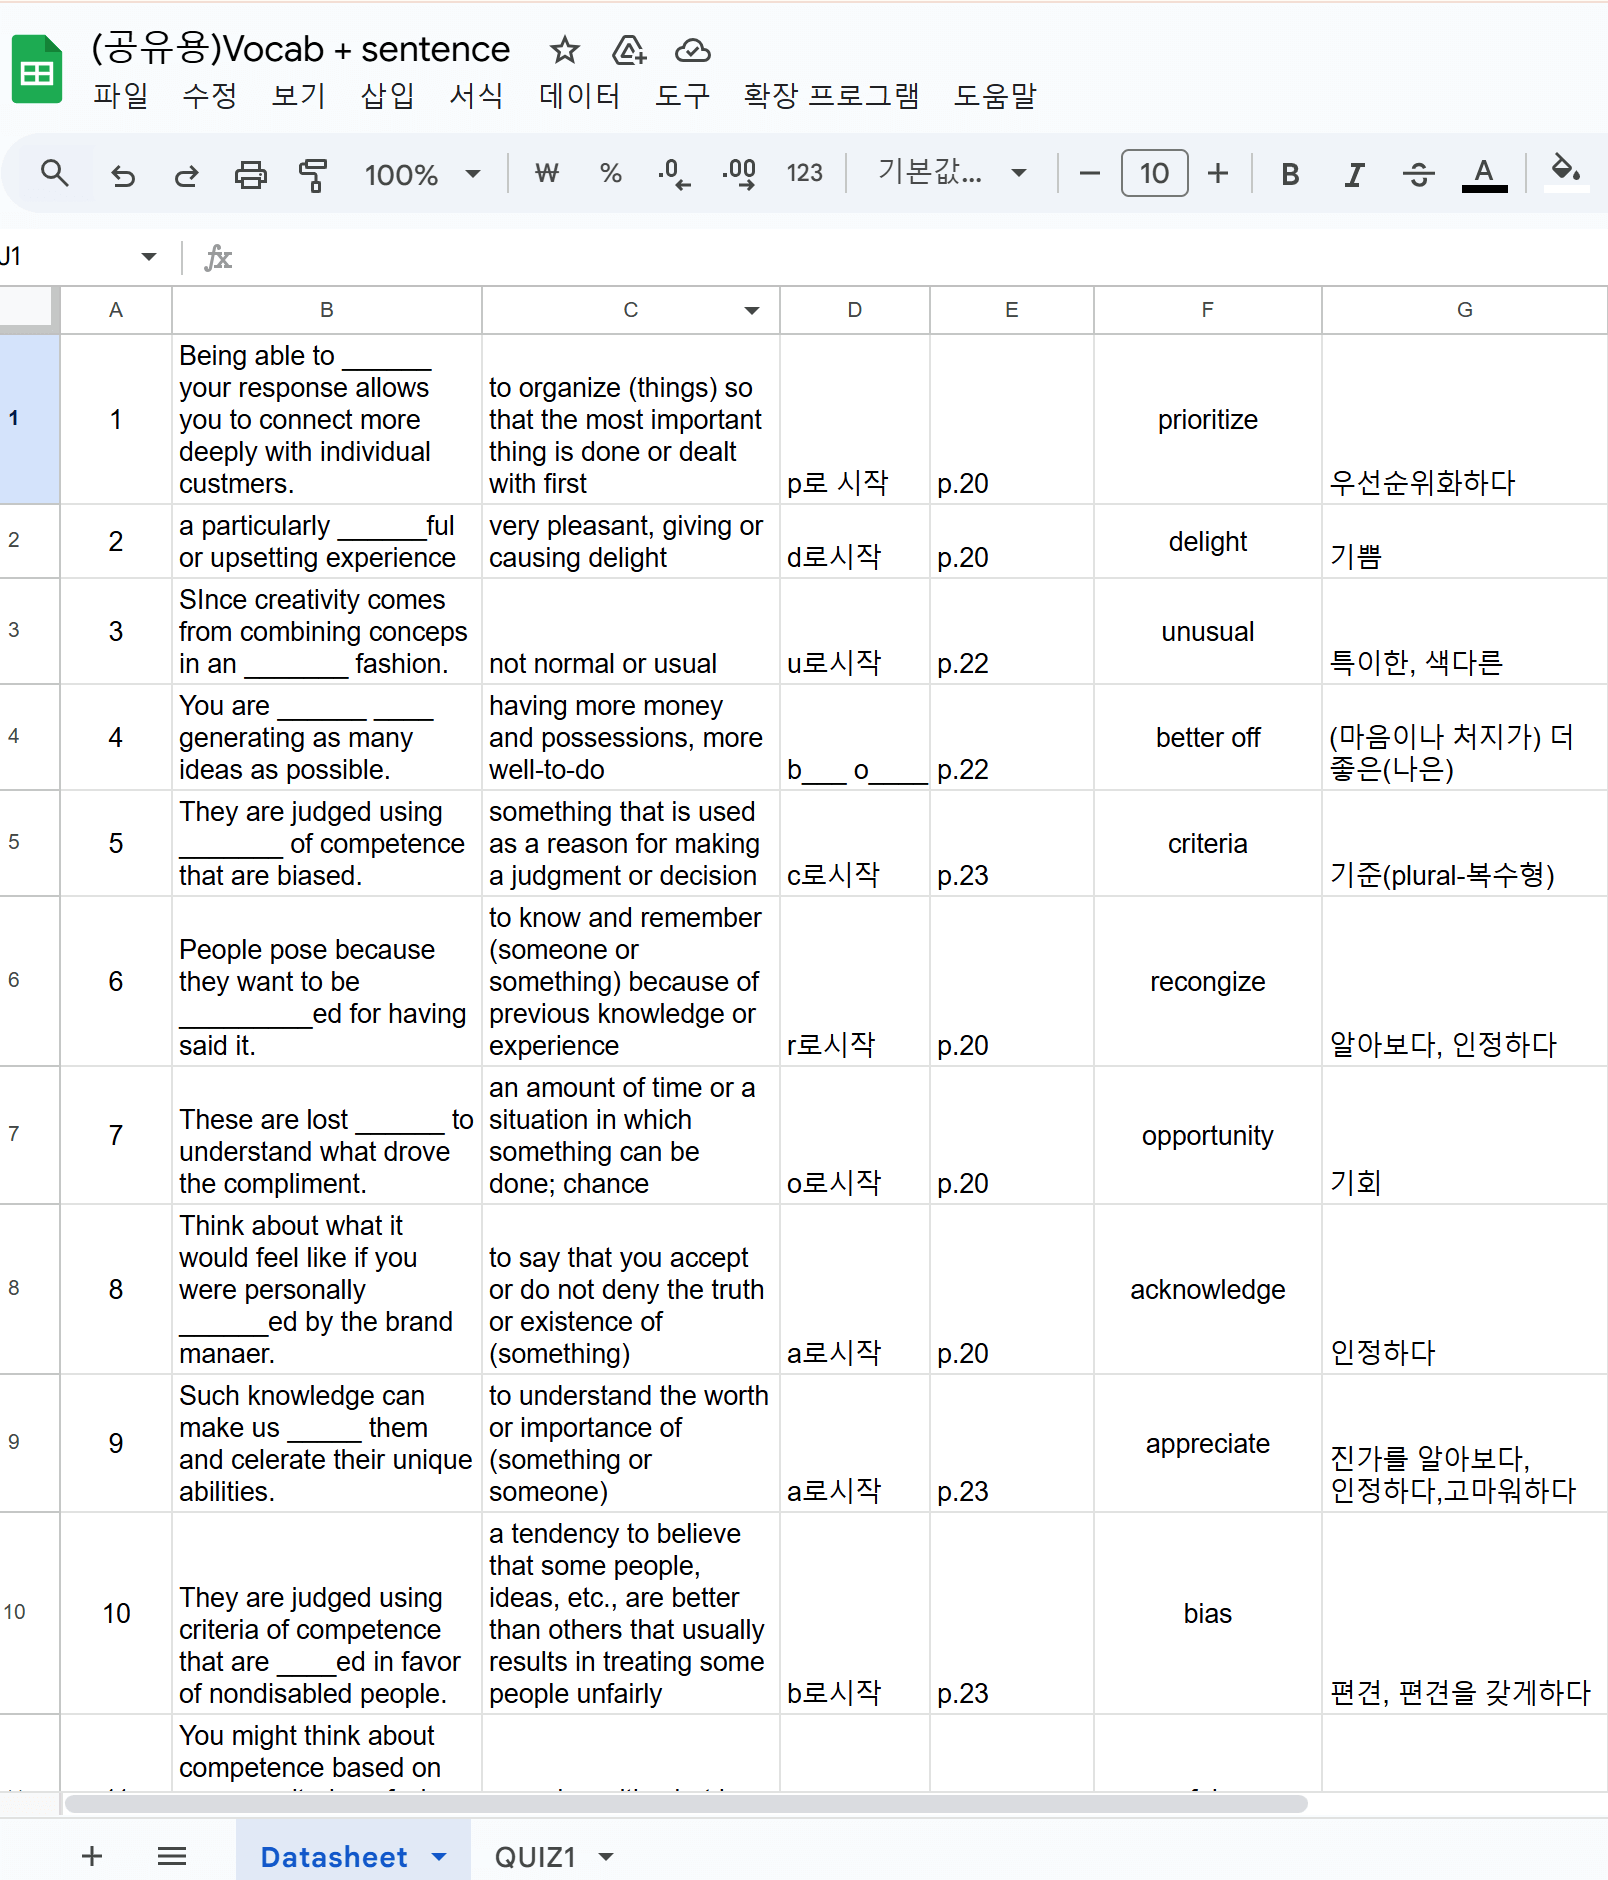Open the text color picker
This screenshot has width=1608, height=1880.
[1484, 175]
